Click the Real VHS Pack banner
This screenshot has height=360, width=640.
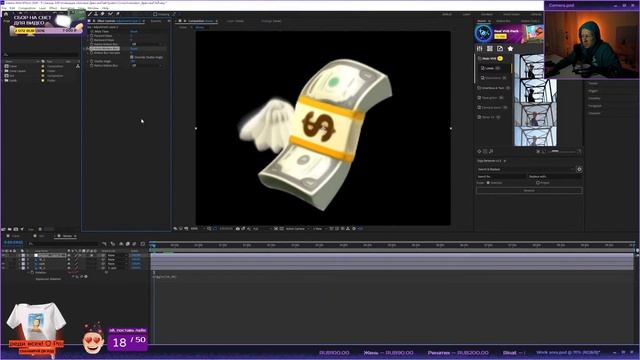coord(509,33)
